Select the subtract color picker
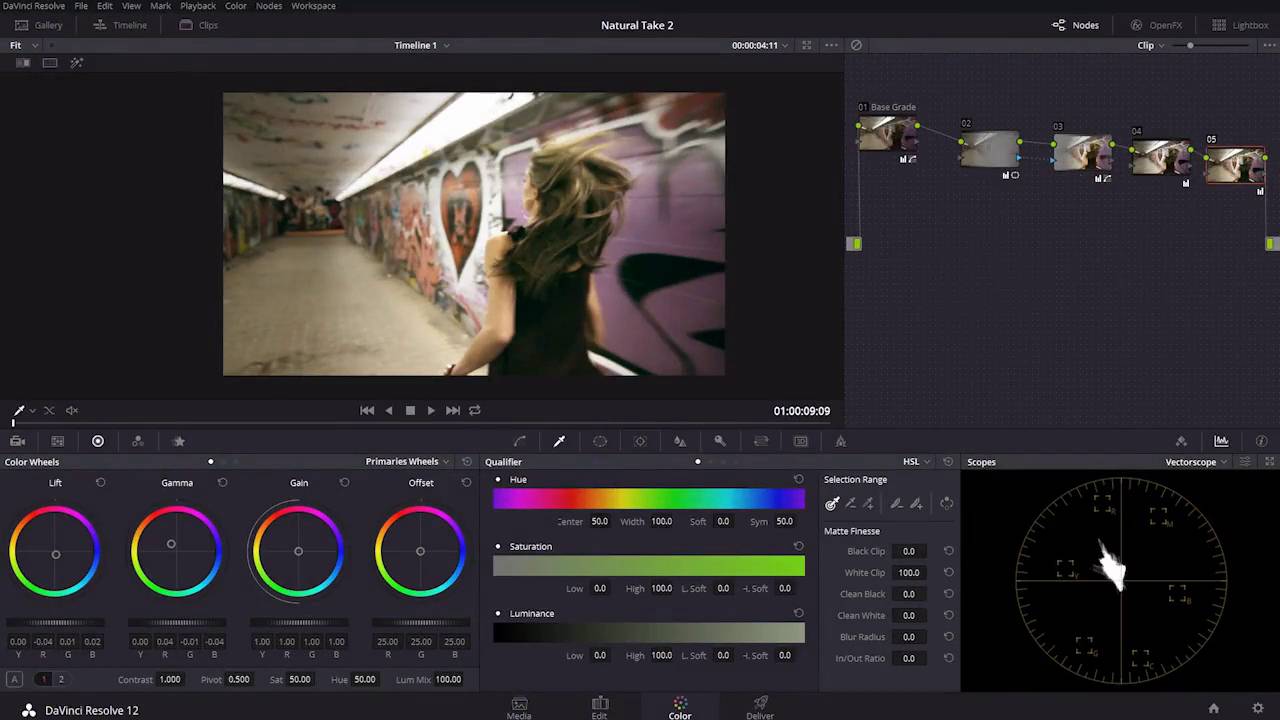Image resolution: width=1280 pixels, height=720 pixels. click(x=851, y=504)
